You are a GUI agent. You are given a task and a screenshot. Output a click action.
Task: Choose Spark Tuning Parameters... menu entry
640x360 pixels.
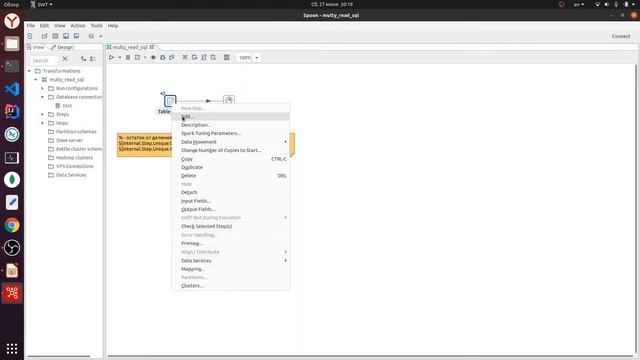[x=231, y=133]
